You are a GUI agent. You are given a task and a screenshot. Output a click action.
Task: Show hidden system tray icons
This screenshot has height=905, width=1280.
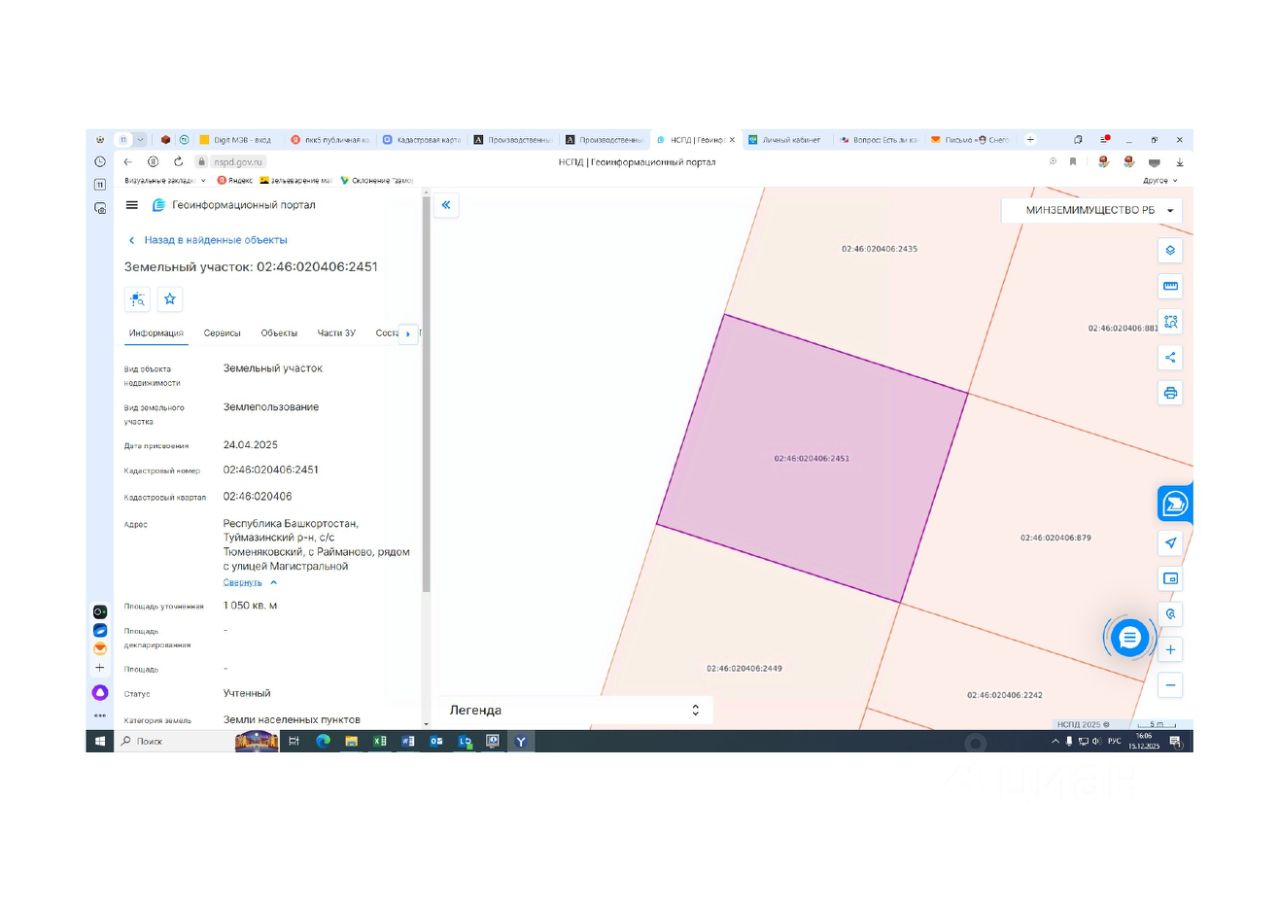(1054, 741)
